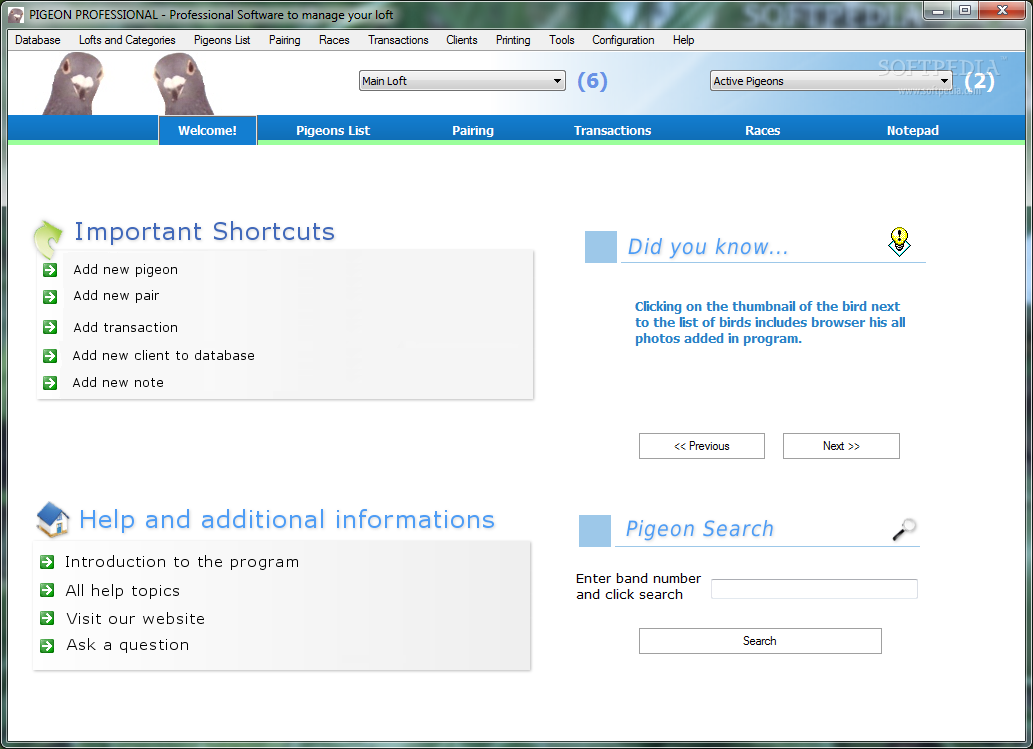This screenshot has height=749, width=1033.
Task: Open the Help menu
Action: pos(683,40)
